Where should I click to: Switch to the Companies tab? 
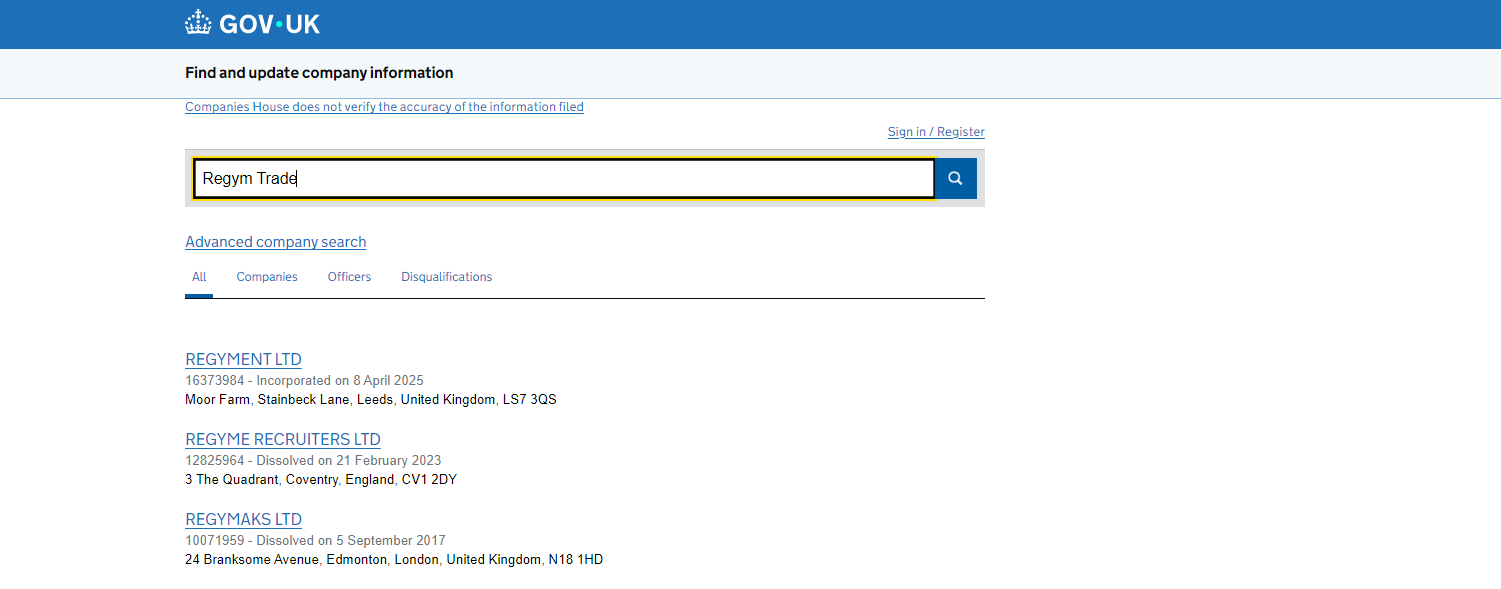click(x=267, y=277)
